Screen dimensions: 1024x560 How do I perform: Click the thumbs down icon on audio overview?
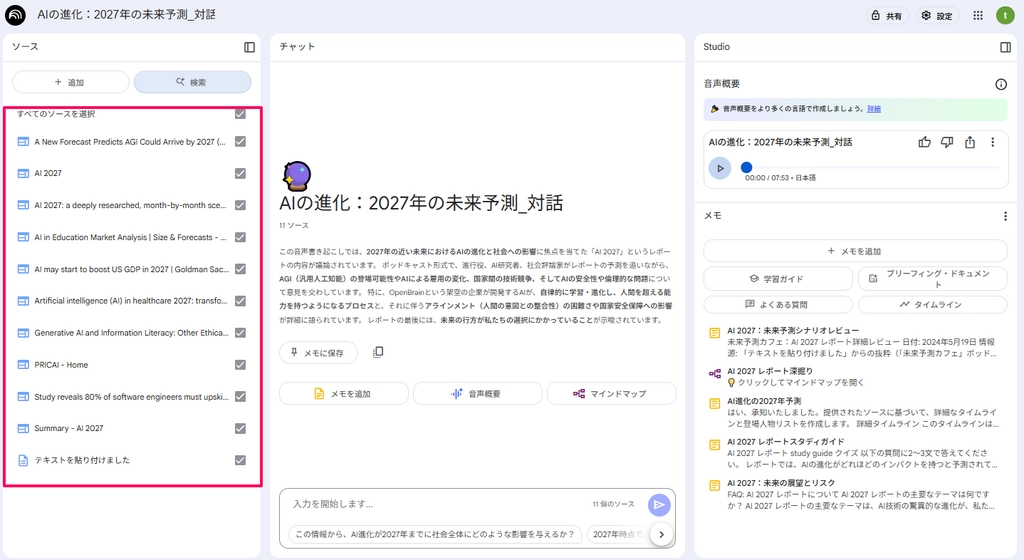tap(947, 142)
